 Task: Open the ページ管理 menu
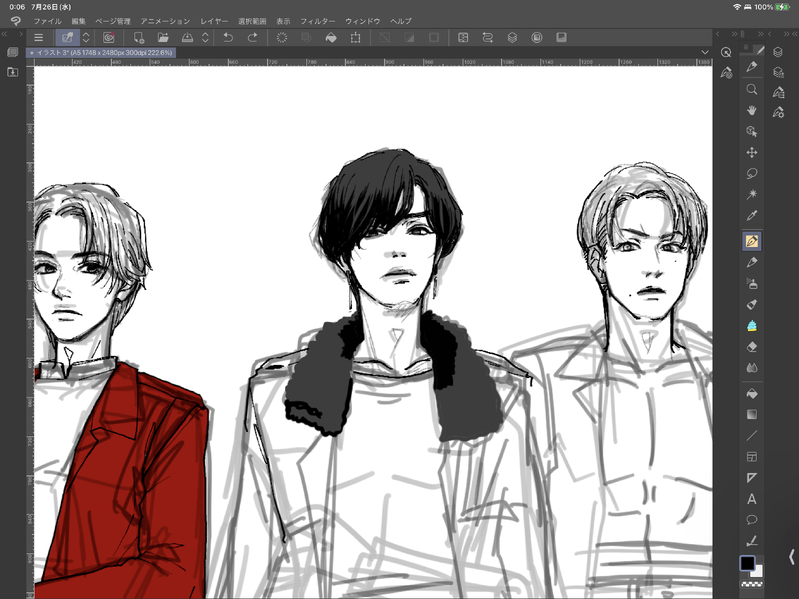coord(113,21)
